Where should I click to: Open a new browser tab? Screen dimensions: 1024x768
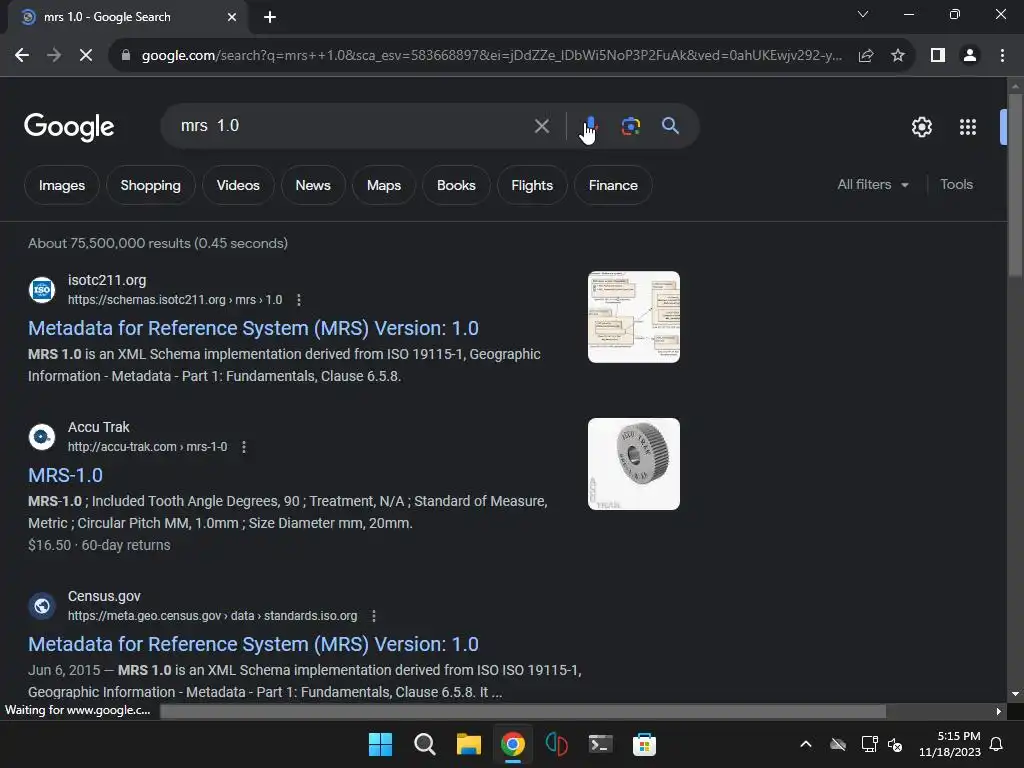coord(270,17)
